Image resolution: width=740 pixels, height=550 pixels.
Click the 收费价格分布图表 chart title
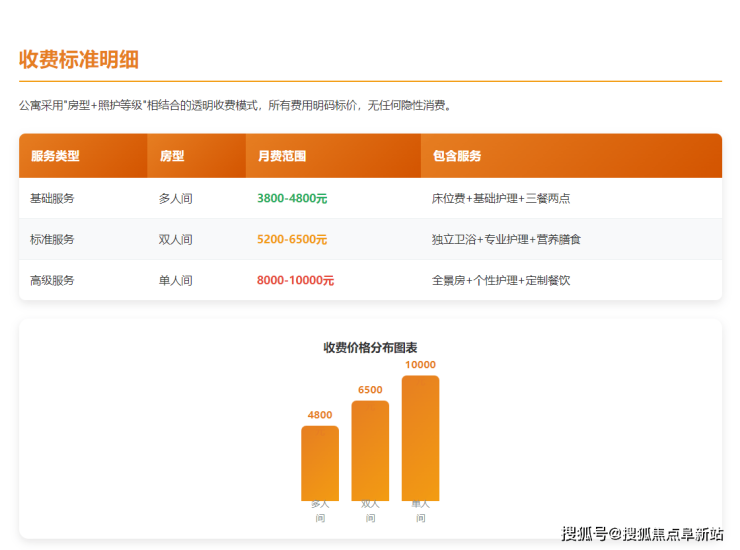(370, 348)
